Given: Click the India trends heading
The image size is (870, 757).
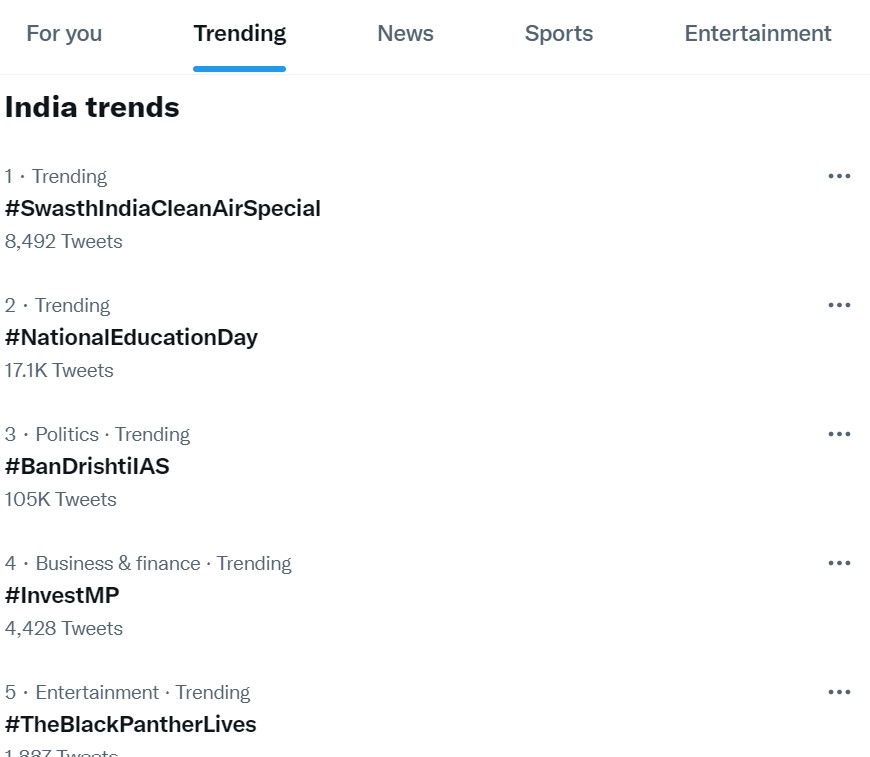Looking at the screenshot, I should [x=92, y=108].
